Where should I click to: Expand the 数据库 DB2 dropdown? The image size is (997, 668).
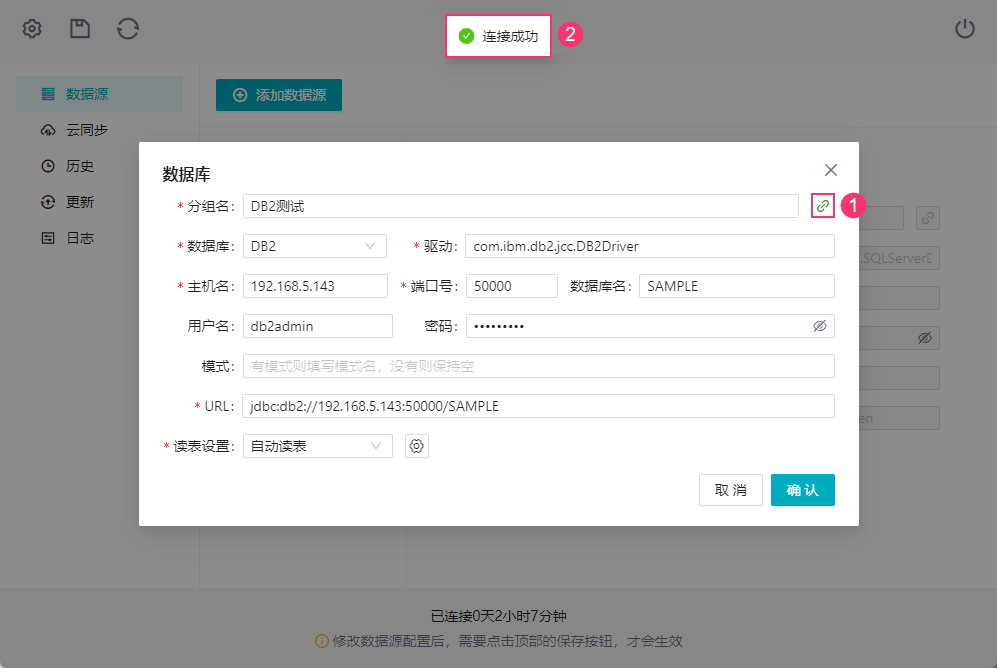tap(315, 246)
